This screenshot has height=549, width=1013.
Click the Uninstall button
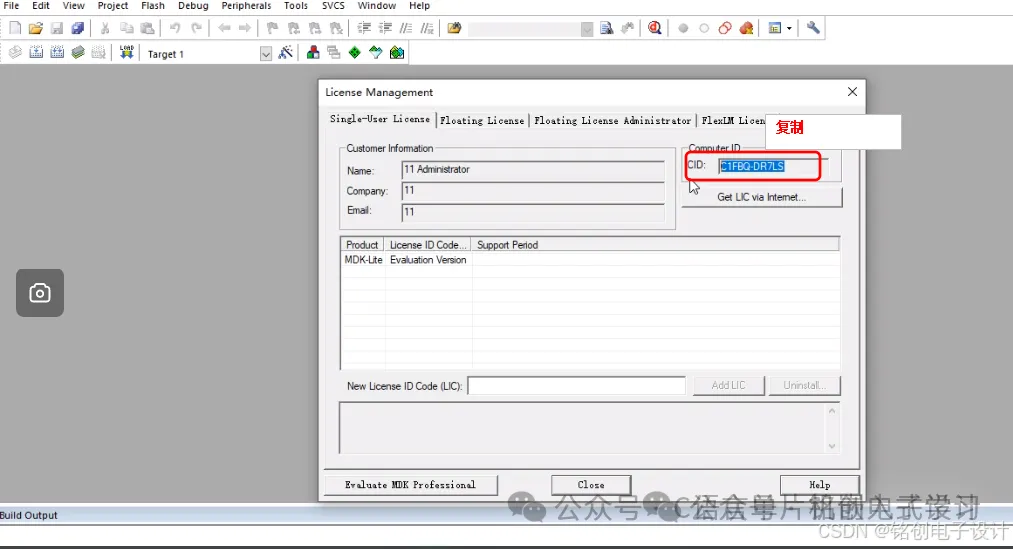(x=804, y=386)
